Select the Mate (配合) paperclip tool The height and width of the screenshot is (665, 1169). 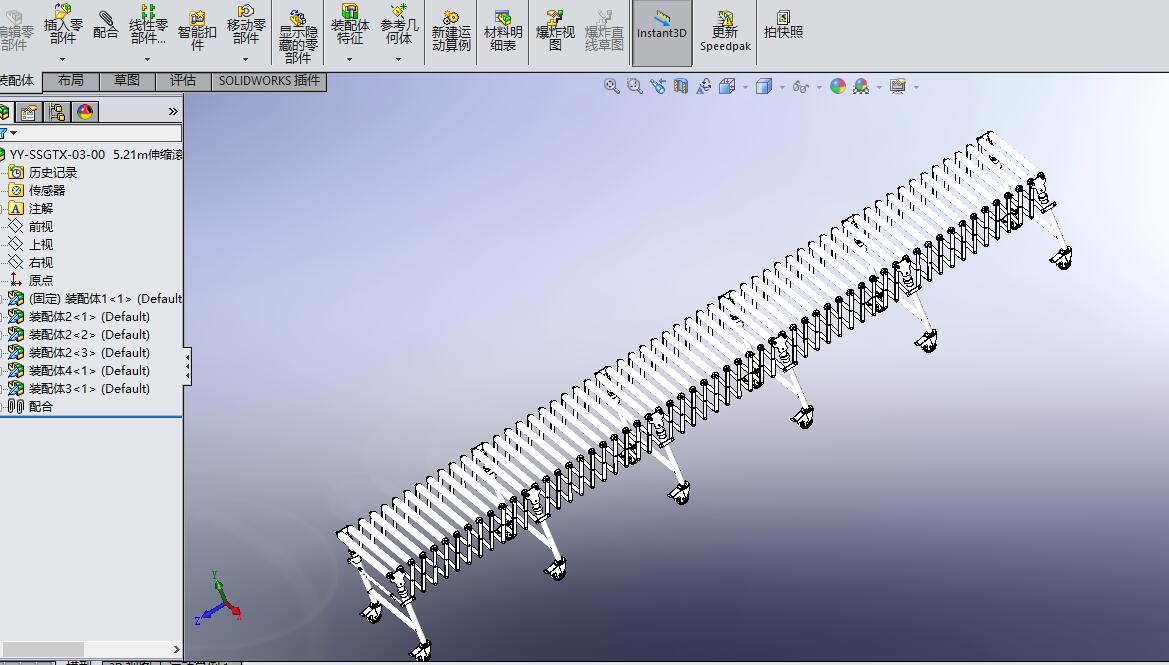(106, 25)
